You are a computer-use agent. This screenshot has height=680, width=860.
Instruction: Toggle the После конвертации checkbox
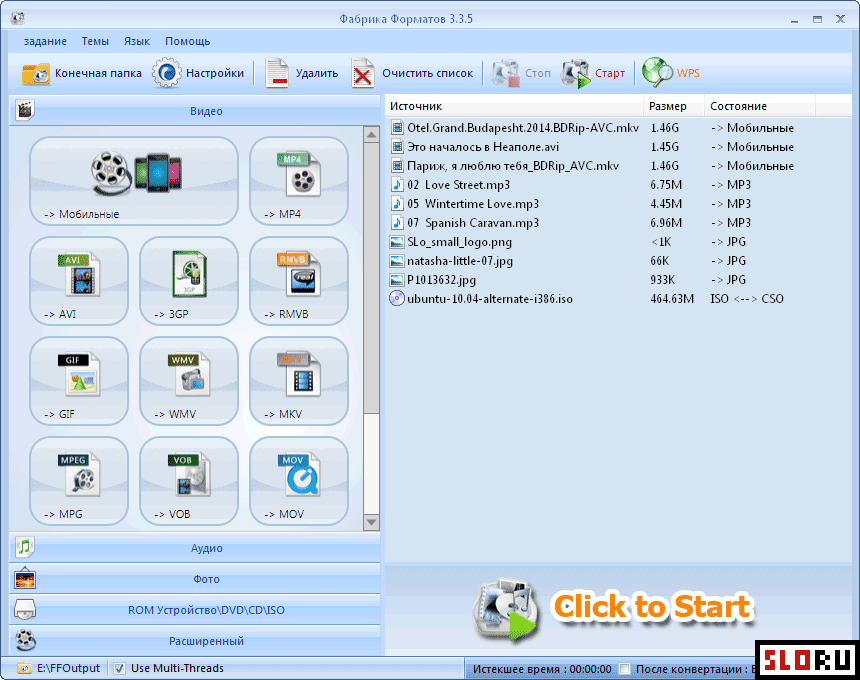click(624, 668)
